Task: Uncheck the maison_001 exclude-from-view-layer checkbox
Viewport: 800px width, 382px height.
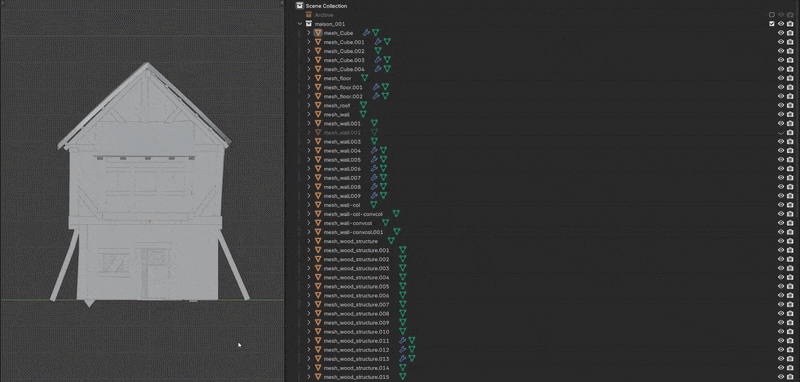Action: point(772,24)
